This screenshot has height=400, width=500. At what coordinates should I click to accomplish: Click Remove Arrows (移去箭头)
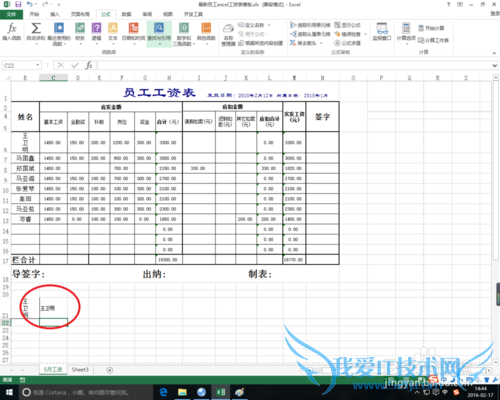point(303,43)
